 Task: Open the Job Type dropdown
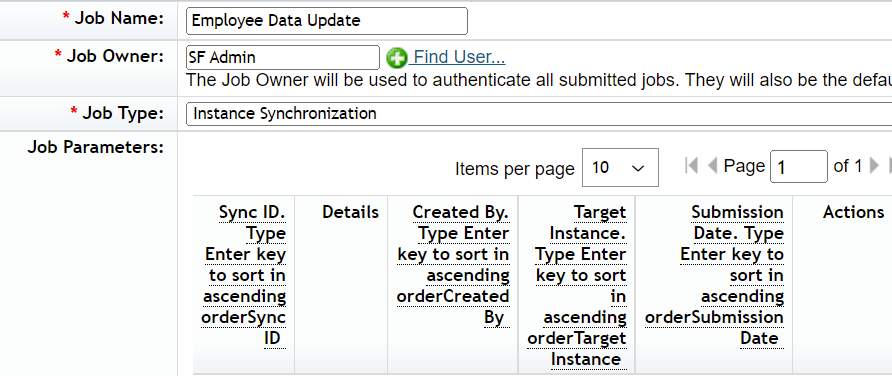pyautogui.click(x=539, y=114)
